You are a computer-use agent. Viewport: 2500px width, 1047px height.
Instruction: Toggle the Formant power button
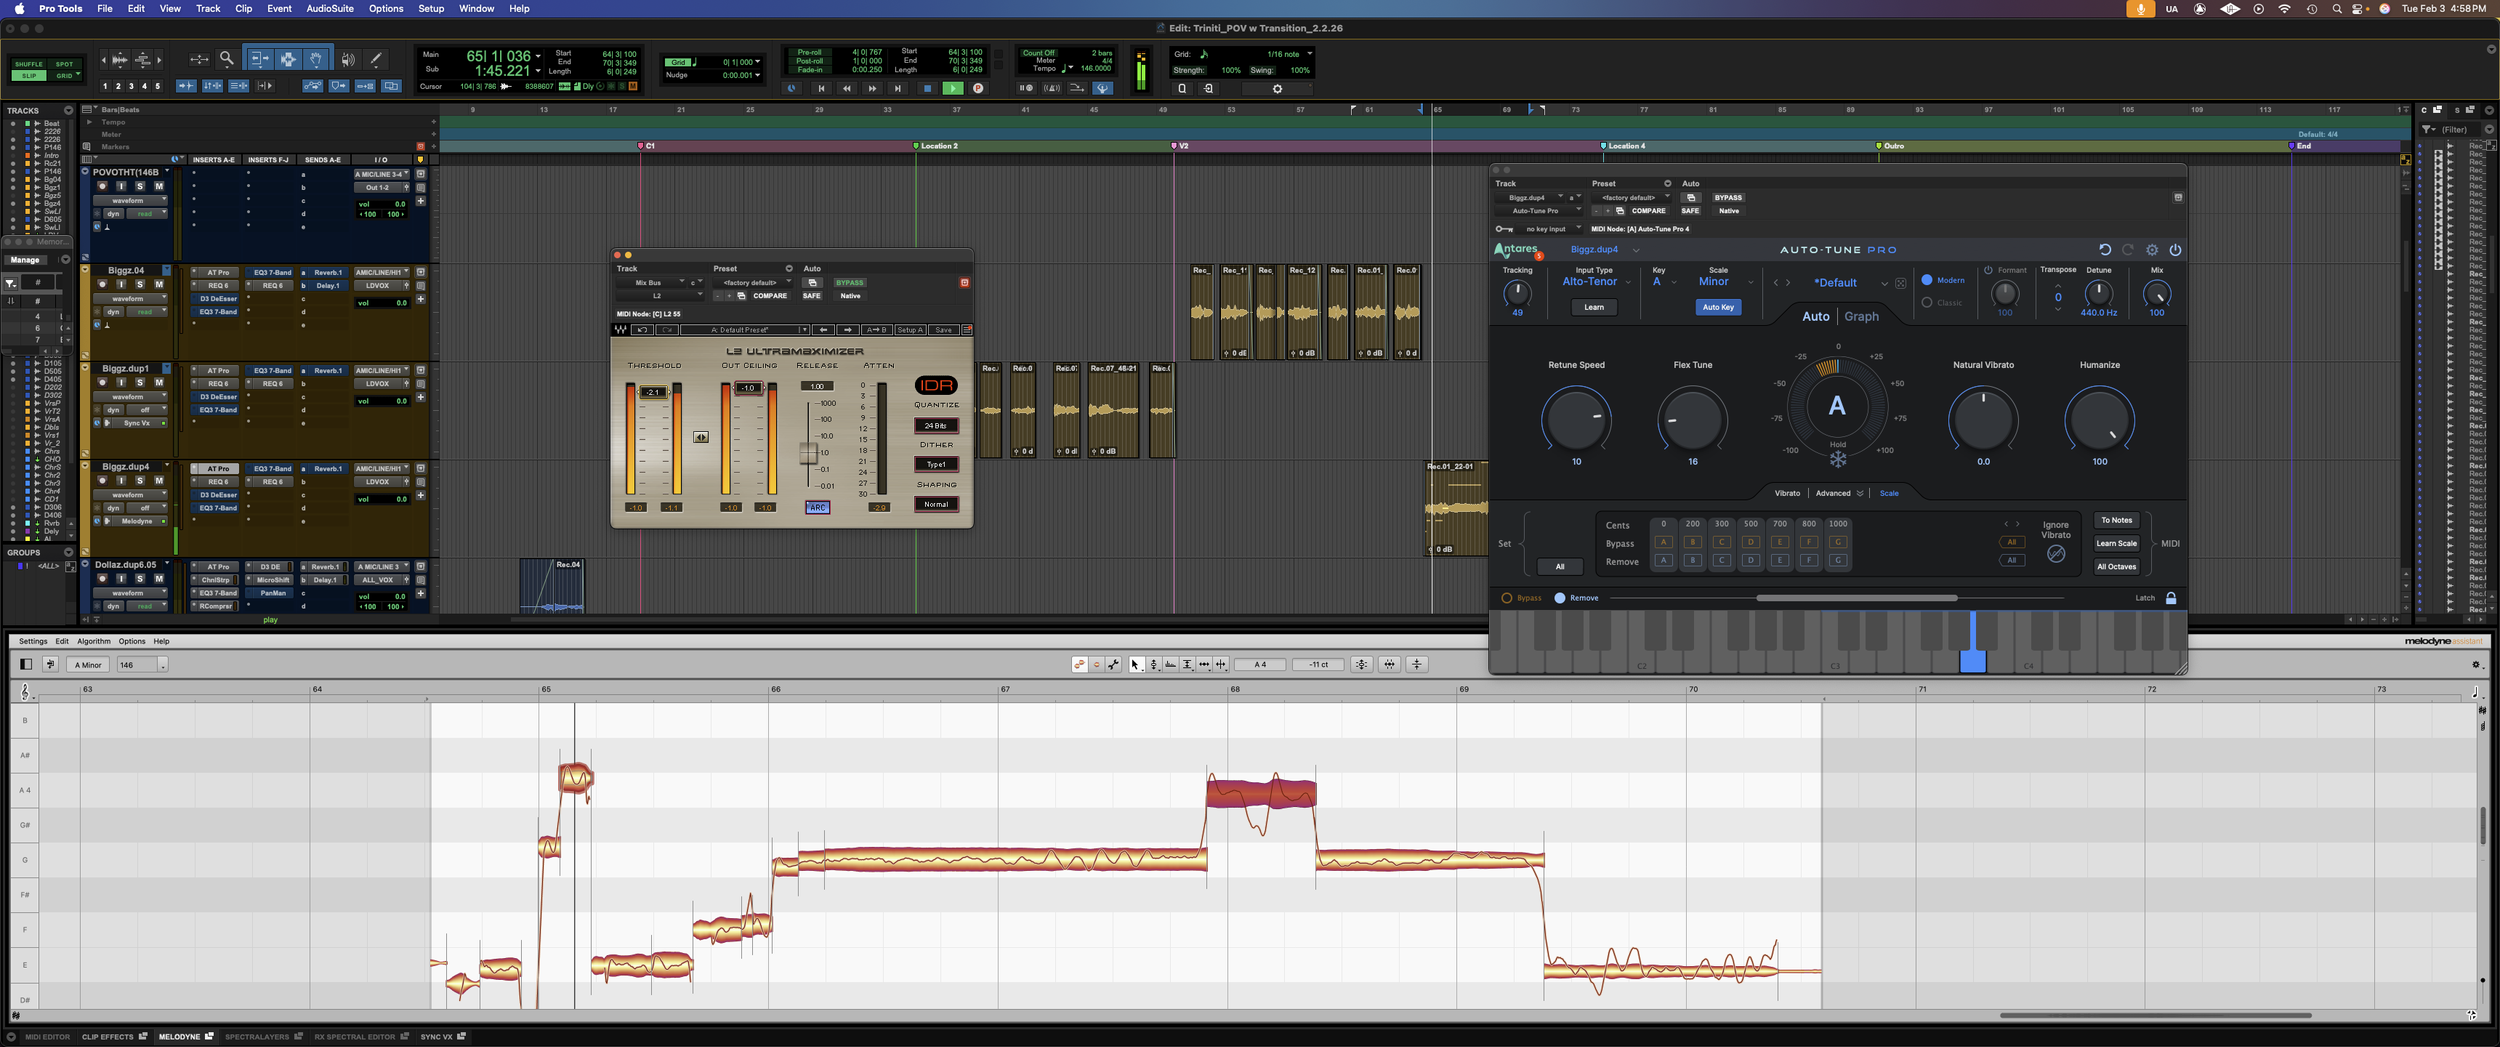[x=1988, y=270]
